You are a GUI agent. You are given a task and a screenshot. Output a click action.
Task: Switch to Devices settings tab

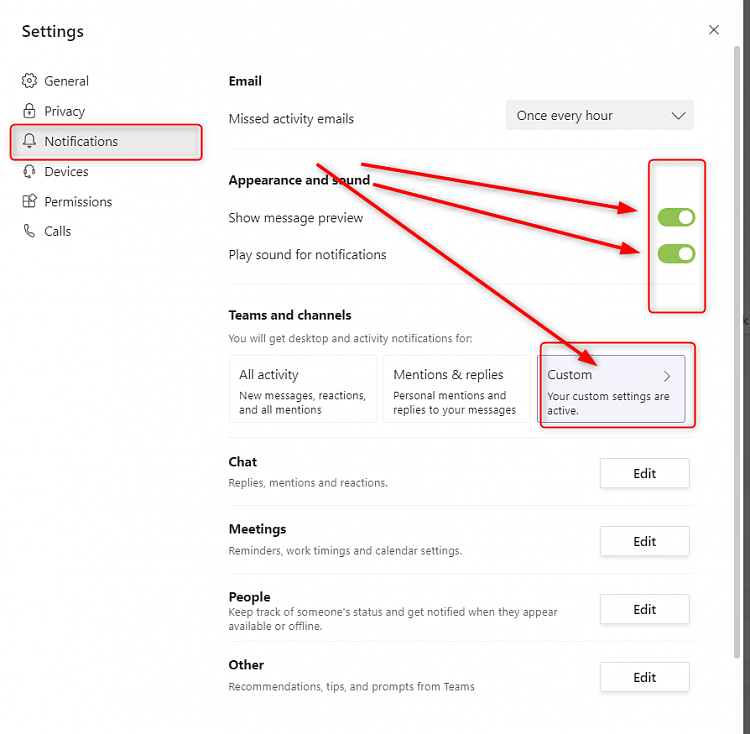coord(66,171)
